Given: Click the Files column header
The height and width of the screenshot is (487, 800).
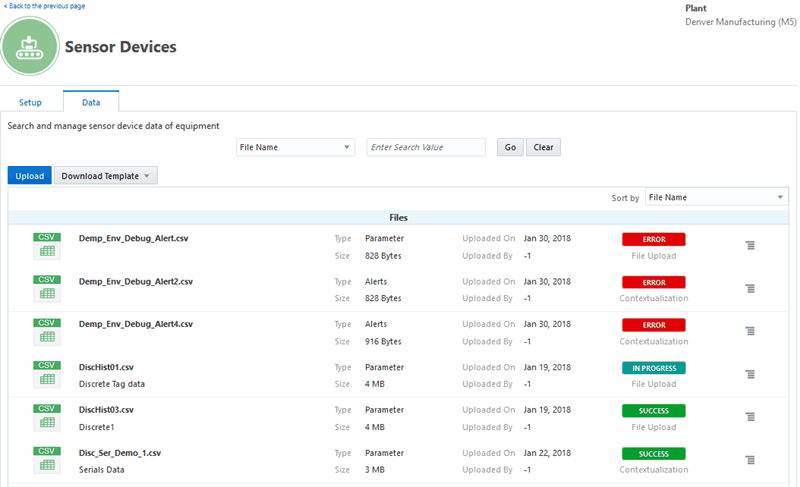Looking at the screenshot, I should tap(398, 218).
